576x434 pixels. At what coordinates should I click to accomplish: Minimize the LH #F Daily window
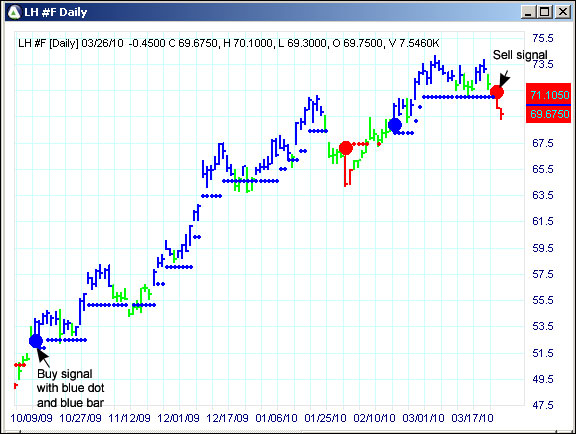pos(528,12)
